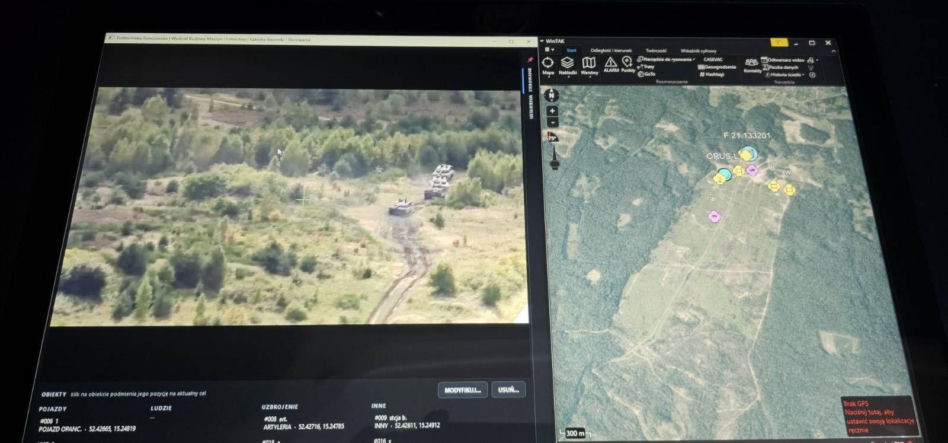The width and height of the screenshot is (948, 443).
Task: Select the ORUS-L yellow marker
Action: [746, 156]
